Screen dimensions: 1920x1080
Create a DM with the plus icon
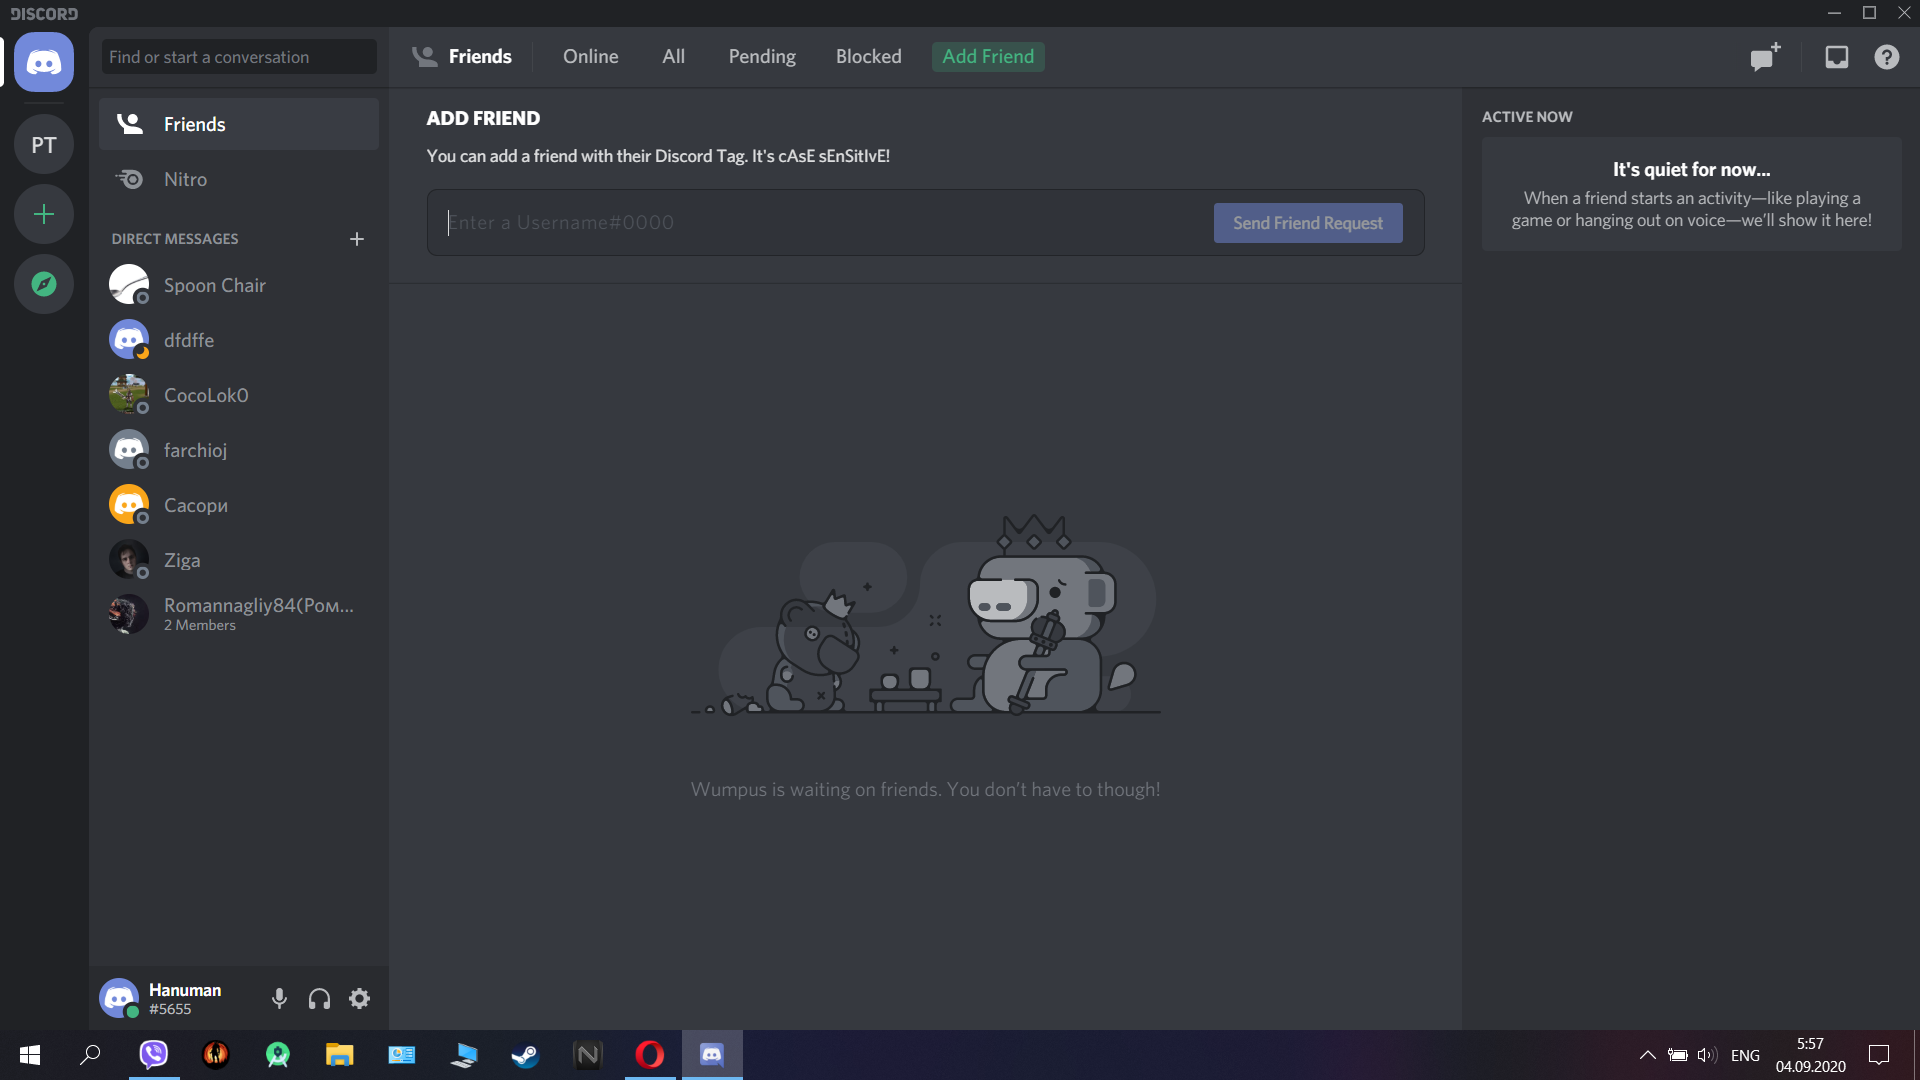pyautogui.click(x=357, y=239)
